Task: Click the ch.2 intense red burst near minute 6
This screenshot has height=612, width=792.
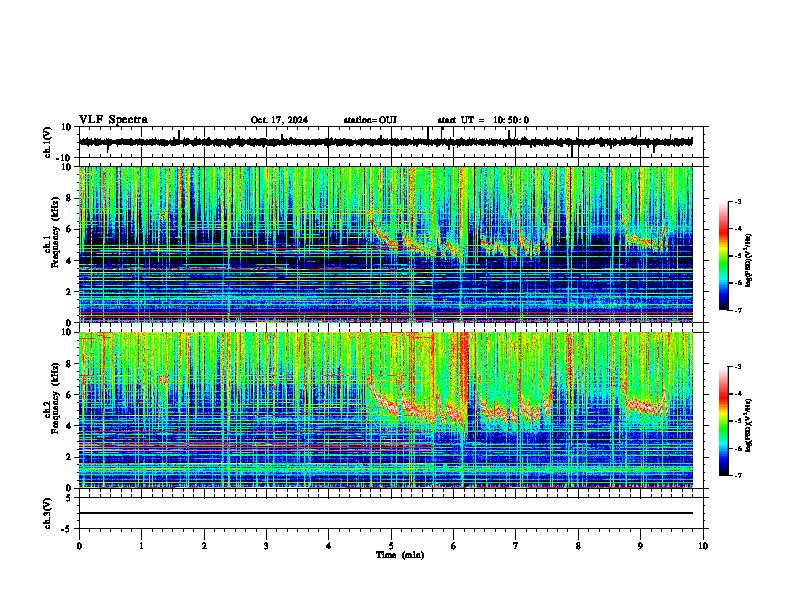Action: click(x=464, y=379)
